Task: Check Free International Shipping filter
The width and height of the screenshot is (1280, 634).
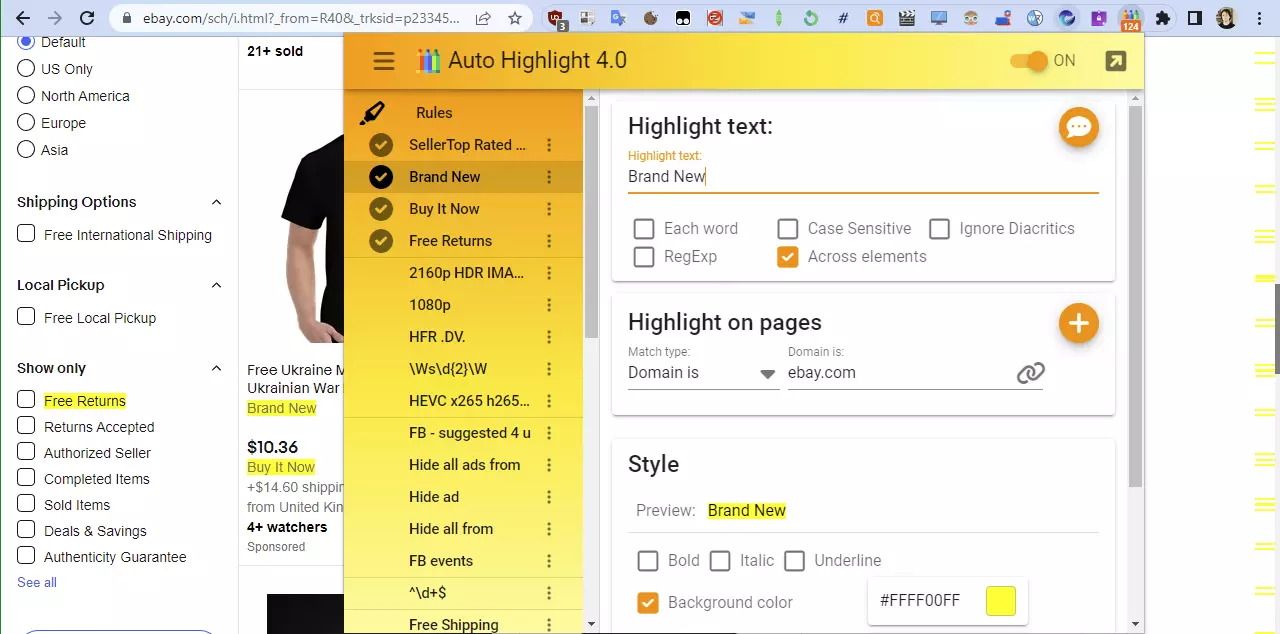Action: point(26,235)
